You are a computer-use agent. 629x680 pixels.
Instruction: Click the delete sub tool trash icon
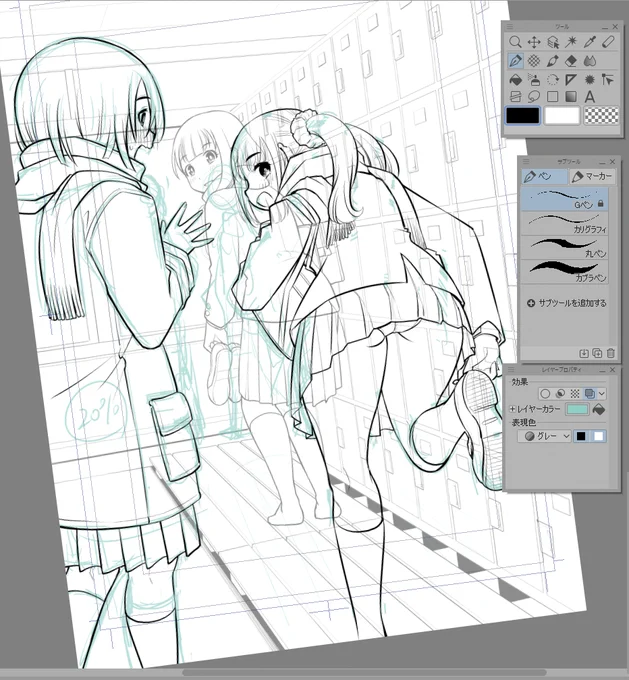point(611,353)
